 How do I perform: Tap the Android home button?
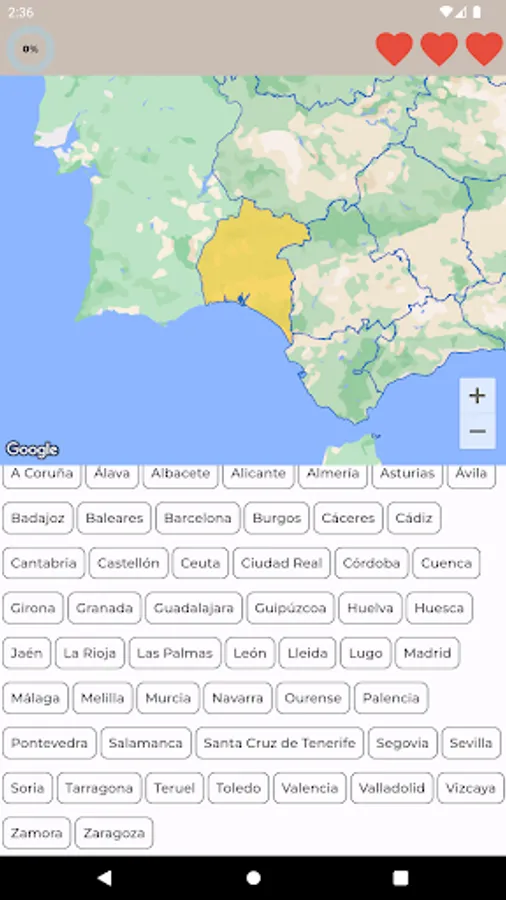tap(253, 878)
